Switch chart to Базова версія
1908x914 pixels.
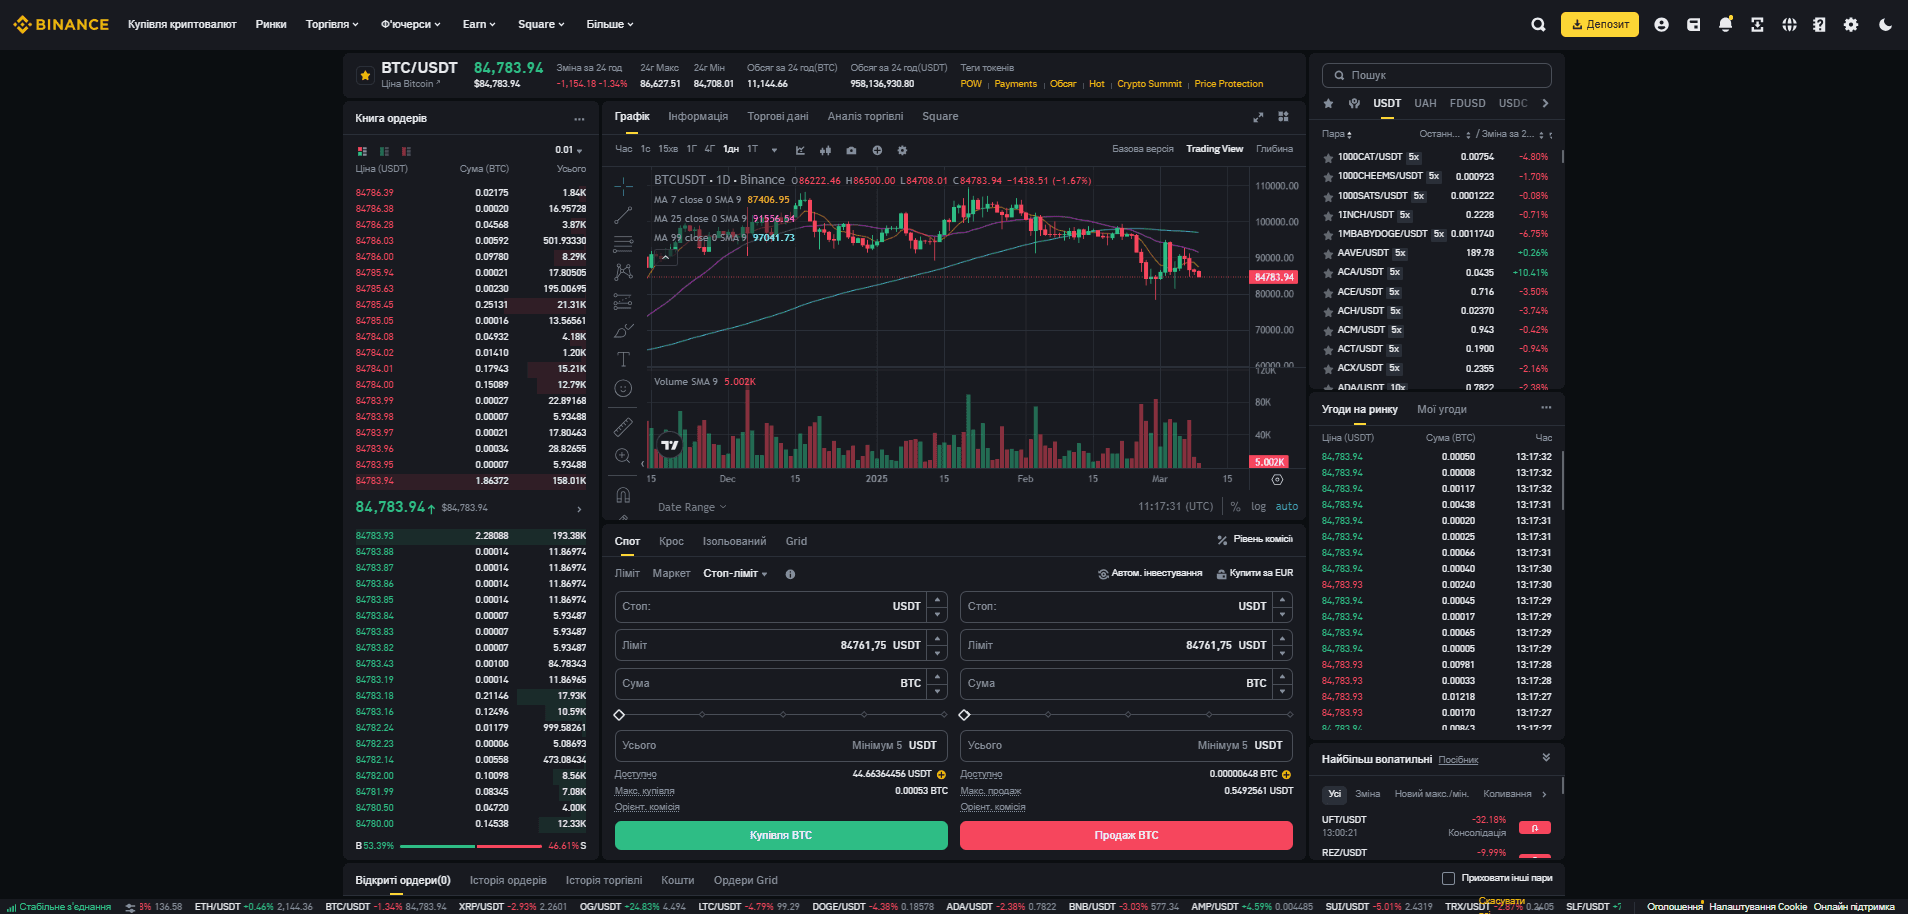pyautogui.click(x=1143, y=149)
